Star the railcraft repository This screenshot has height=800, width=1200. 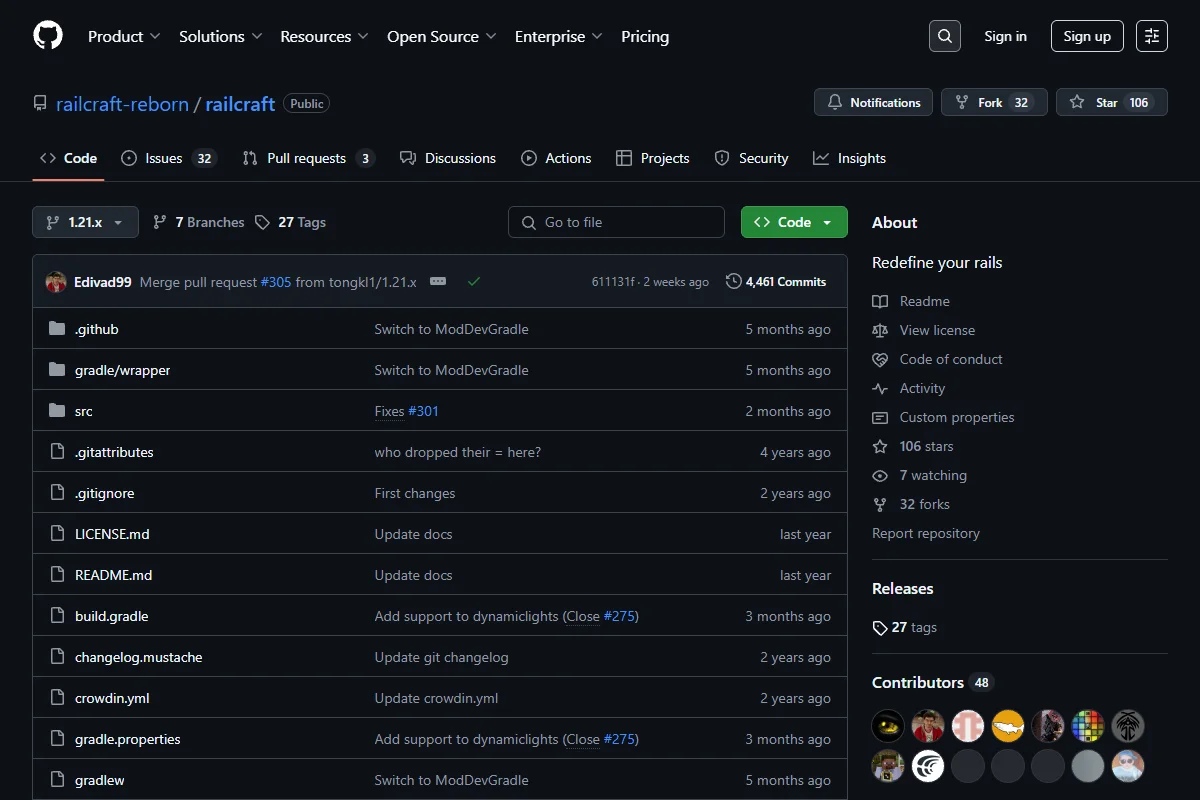tap(1112, 102)
